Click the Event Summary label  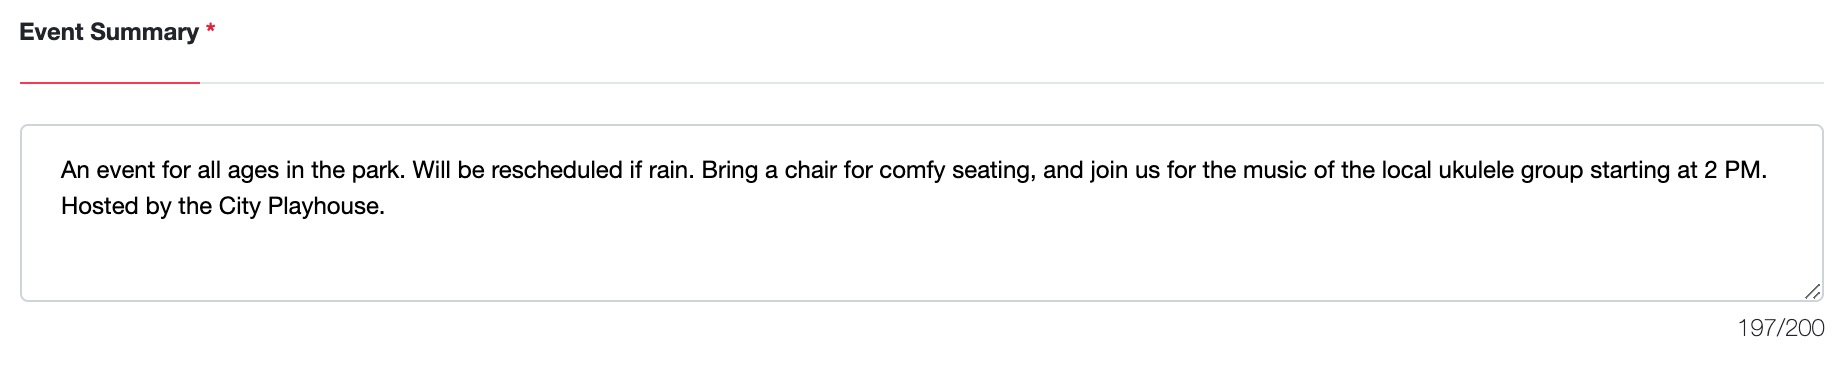(109, 32)
